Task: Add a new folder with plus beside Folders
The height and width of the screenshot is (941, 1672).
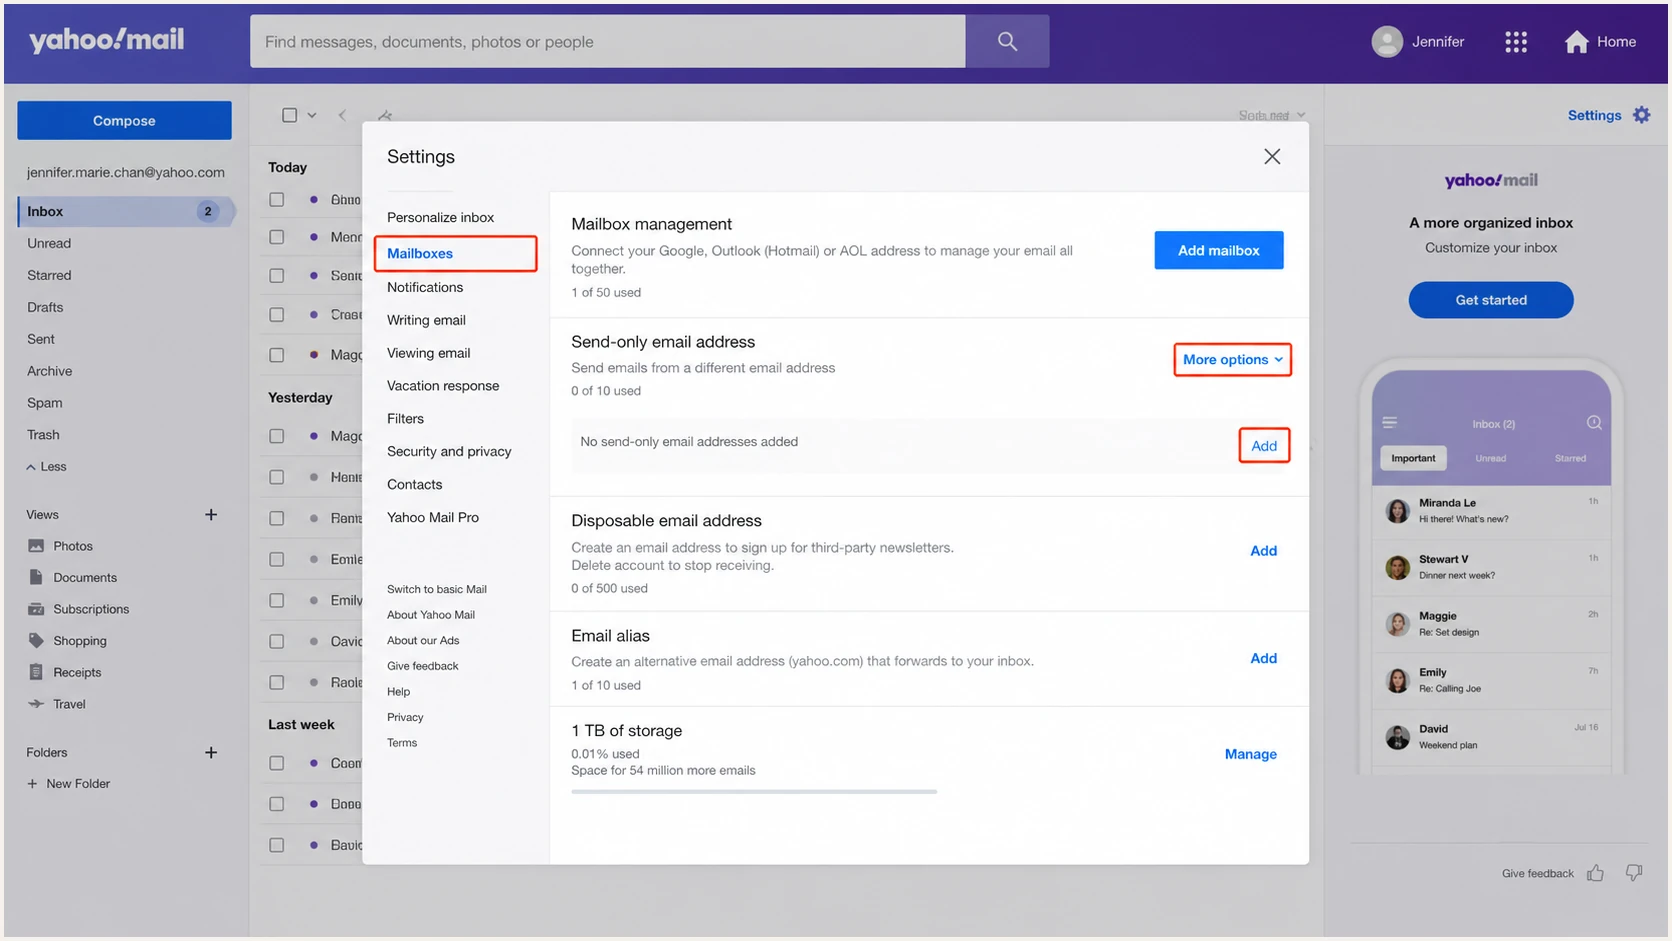Action: point(211,753)
